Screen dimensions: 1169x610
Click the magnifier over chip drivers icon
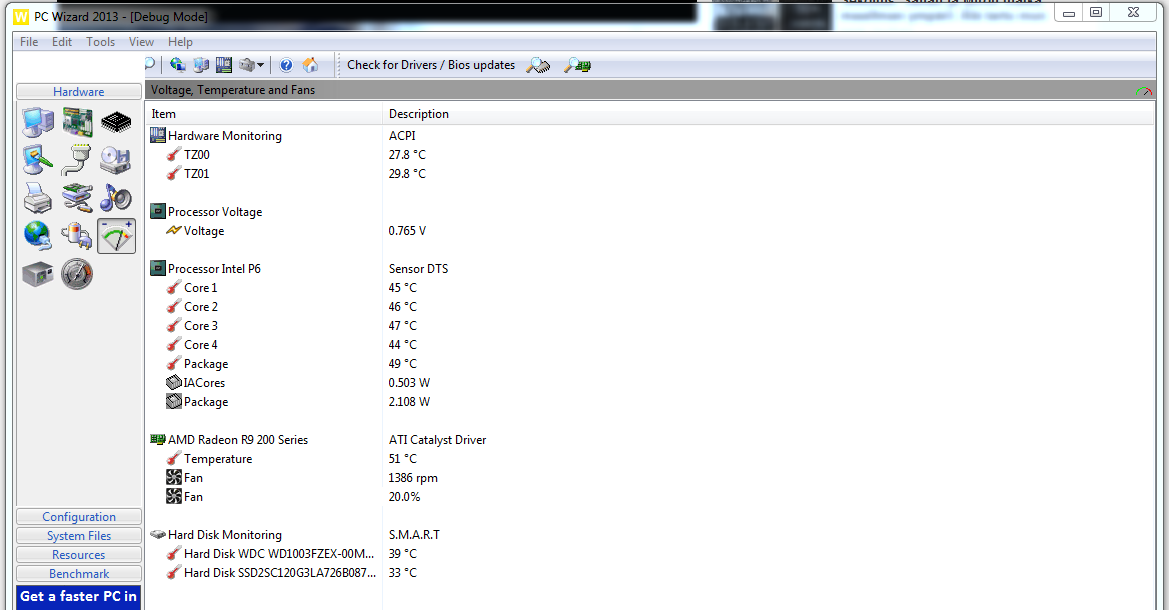click(x=538, y=66)
